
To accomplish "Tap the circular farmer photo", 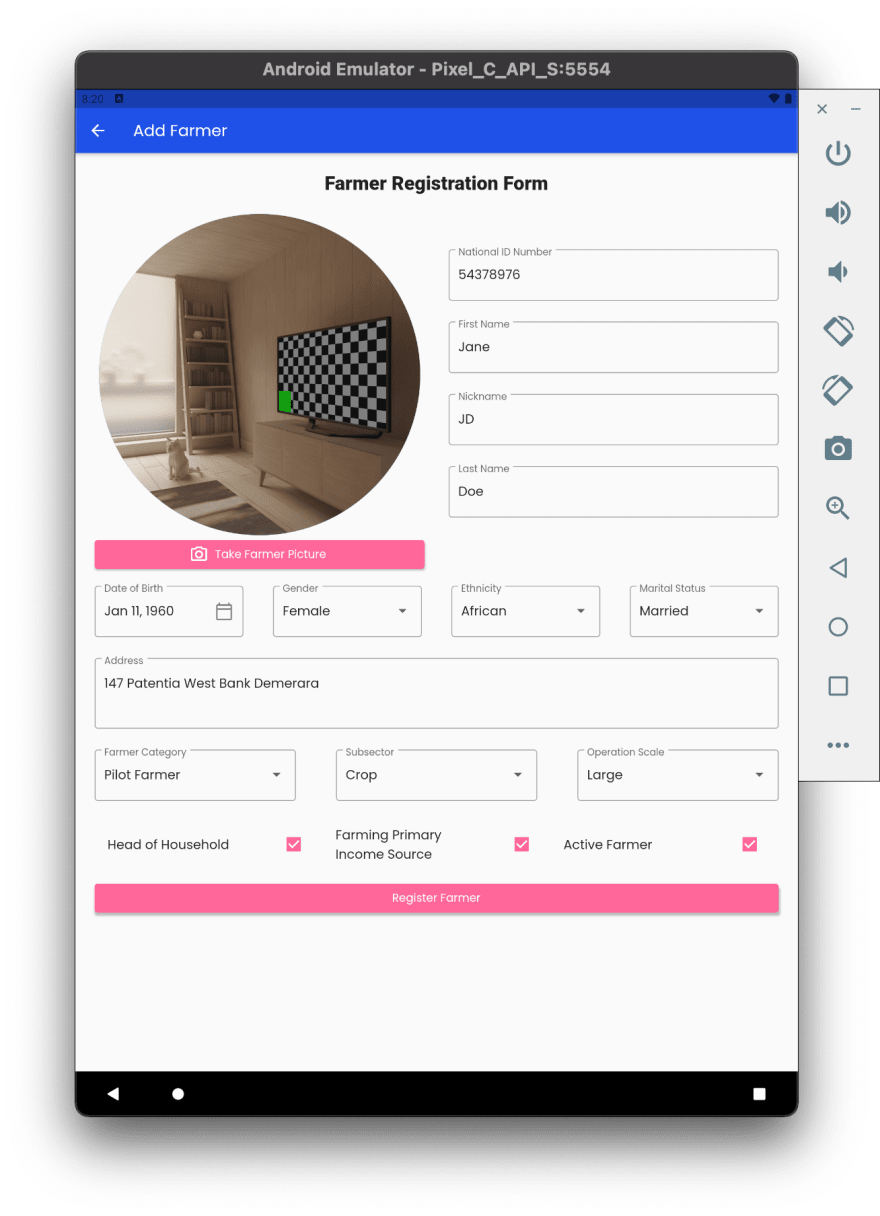I will (260, 374).
